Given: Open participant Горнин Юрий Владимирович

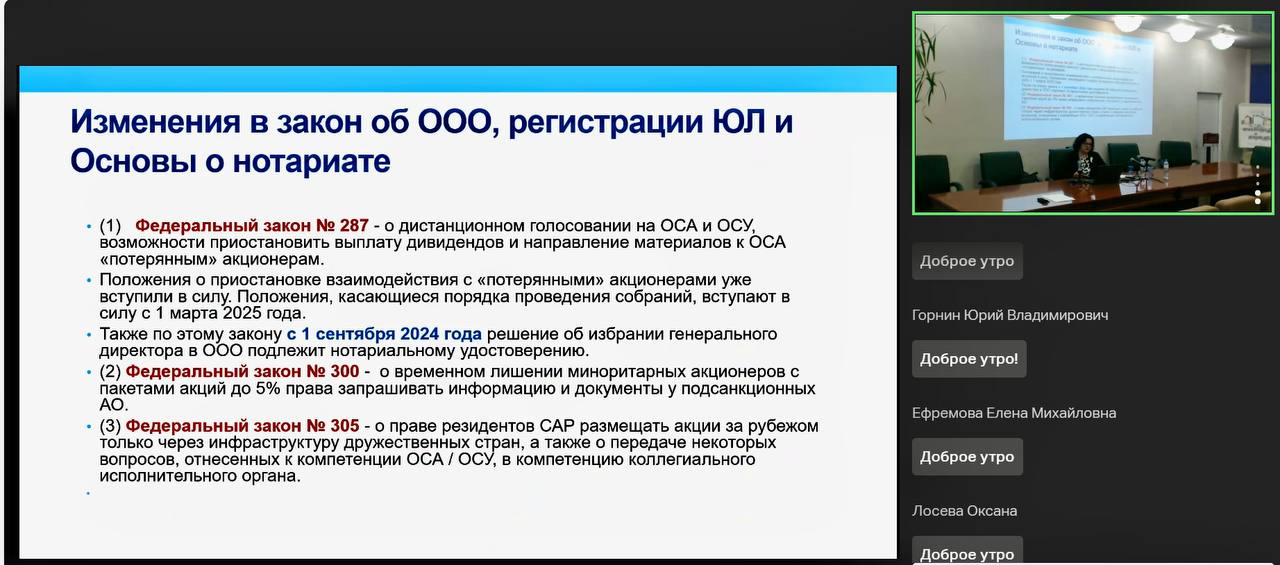Looking at the screenshot, I should point(1009,315).
